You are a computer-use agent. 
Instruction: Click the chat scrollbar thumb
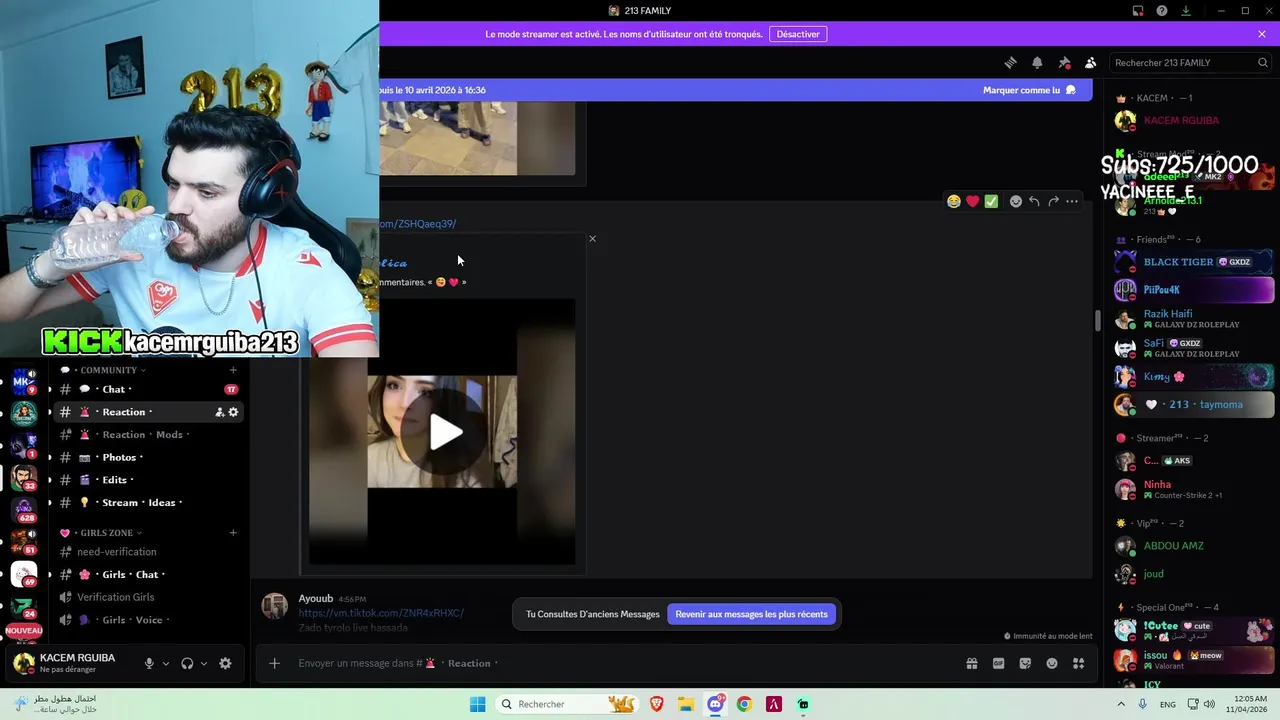coord(1097,321)
